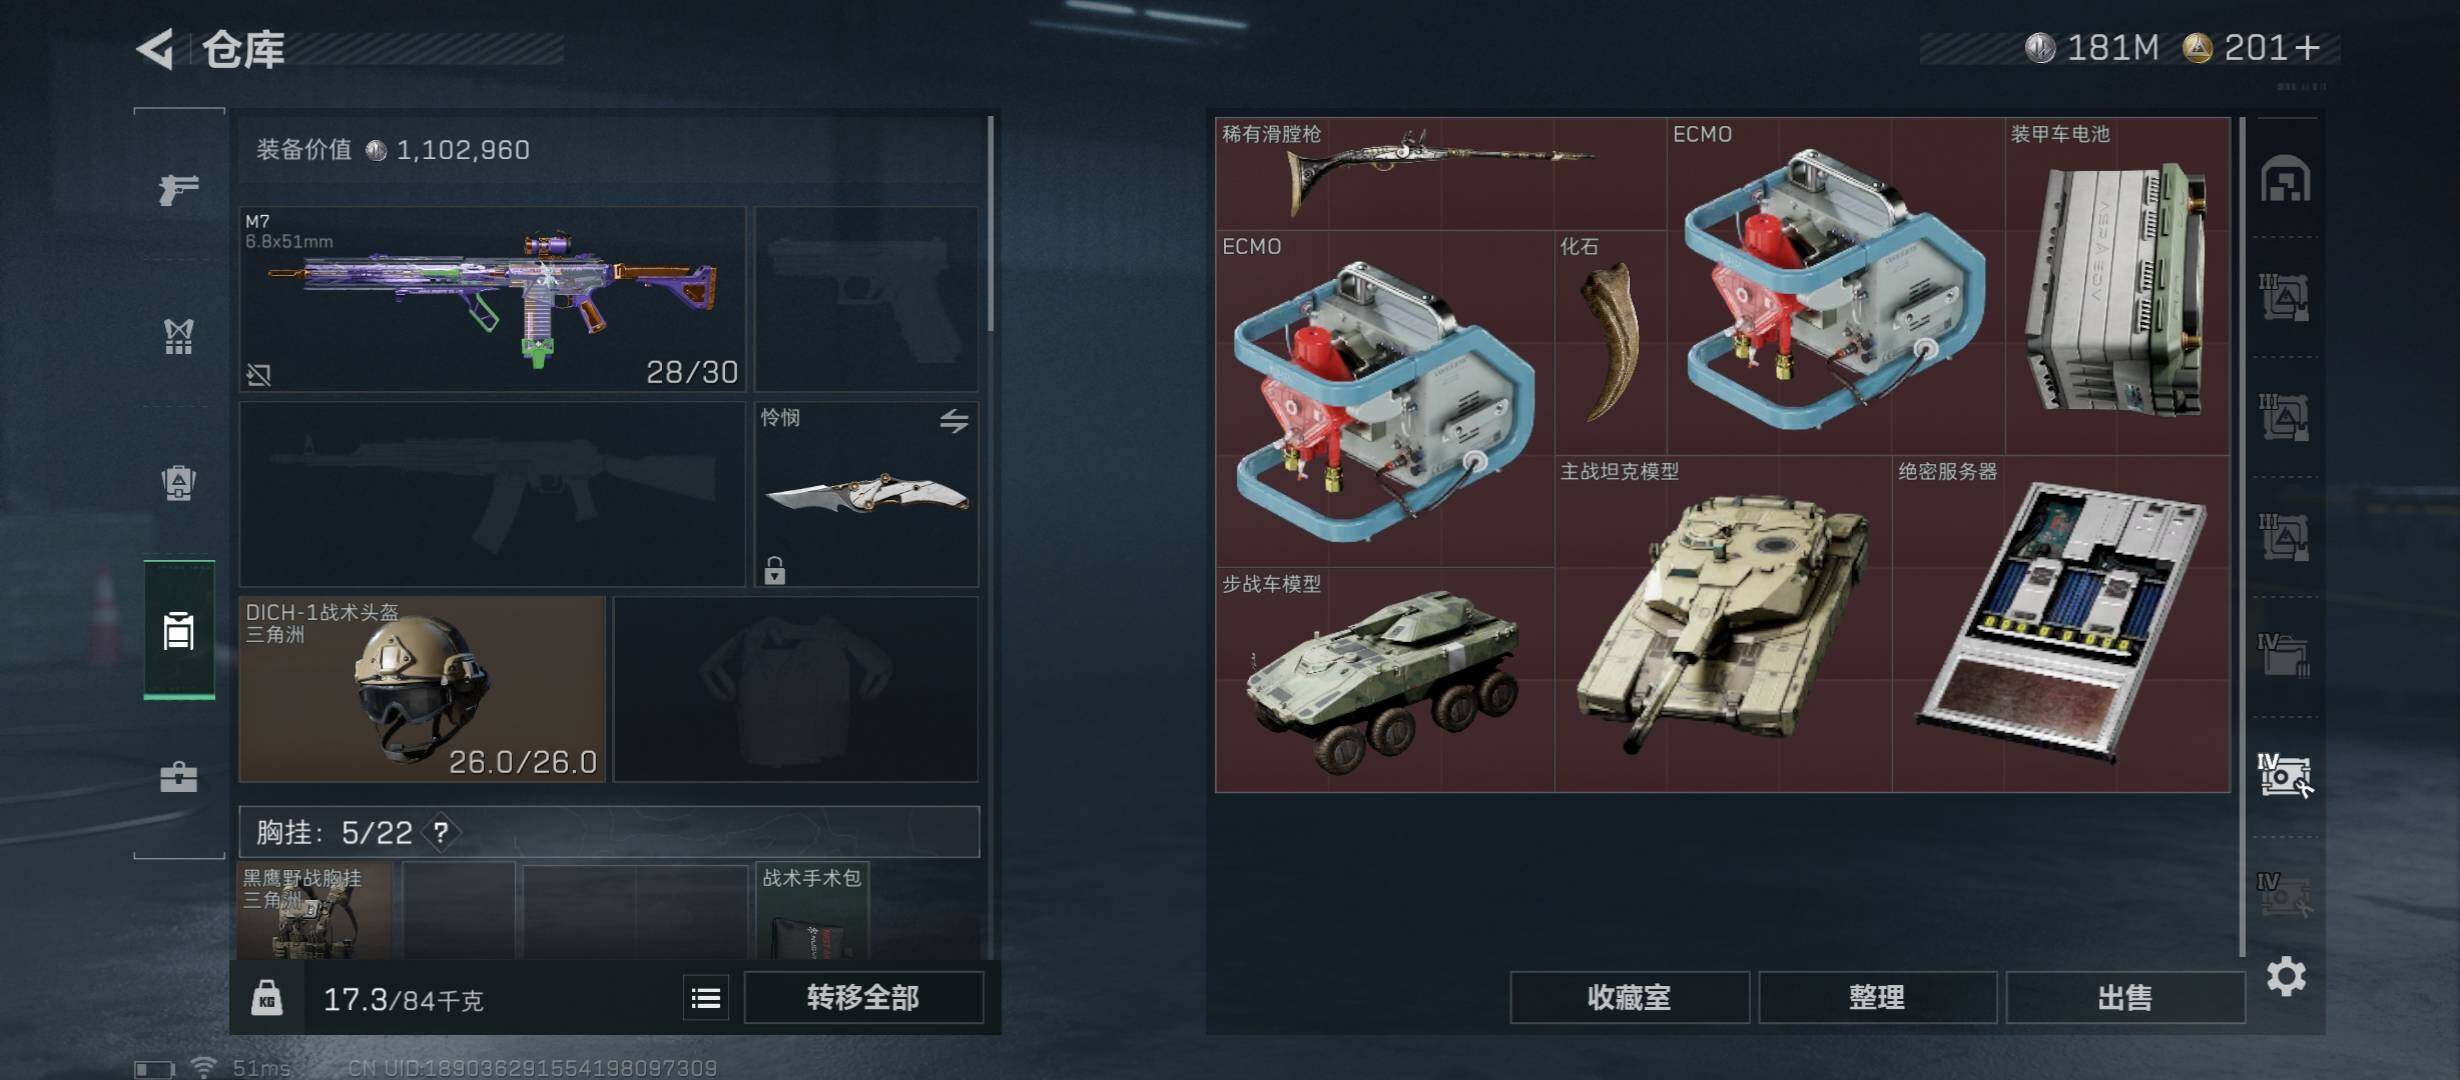Select the armor vest icon in sidebar
This screenshot has width=2460, height=1080.
tap(179, 336)
